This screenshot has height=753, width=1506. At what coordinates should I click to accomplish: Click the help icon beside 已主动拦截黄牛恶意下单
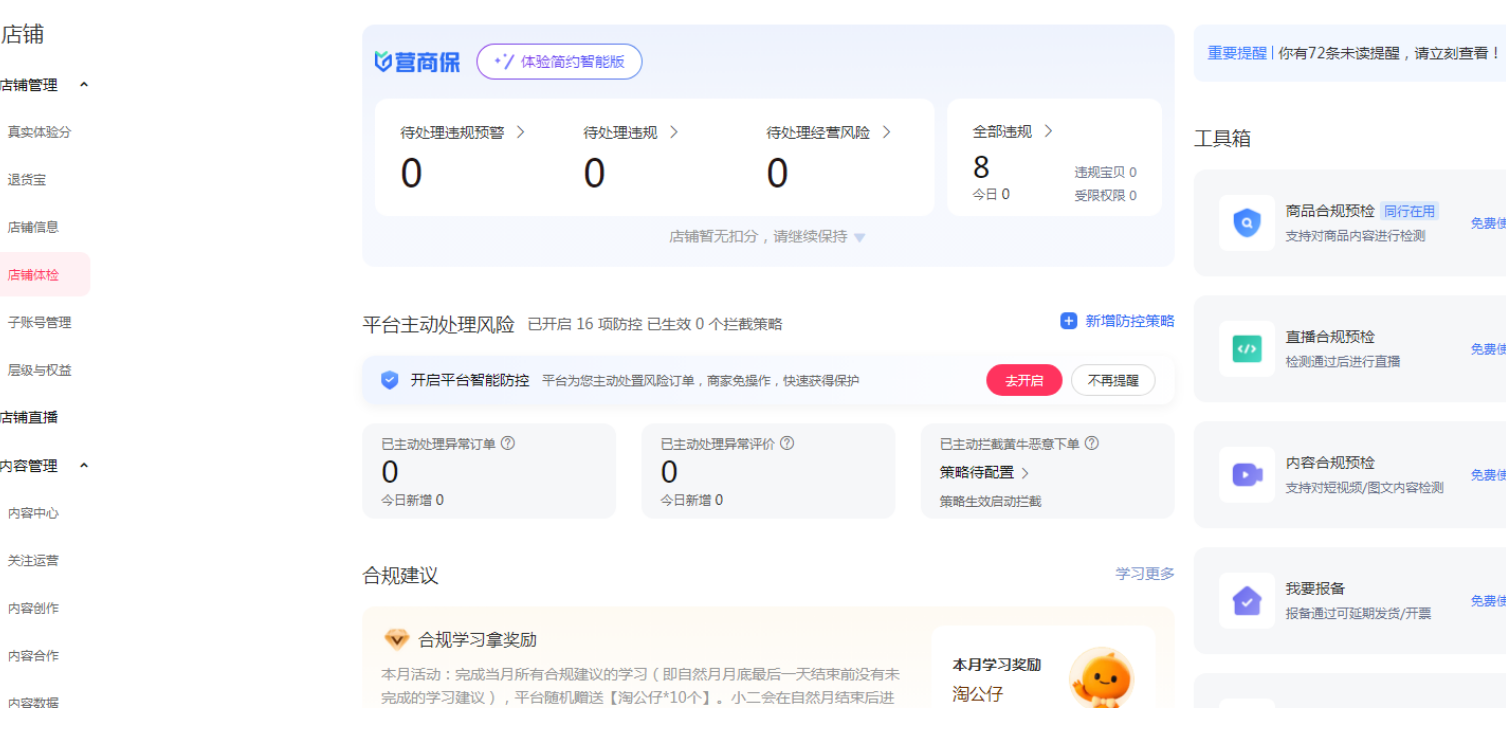pos(1092,443)
